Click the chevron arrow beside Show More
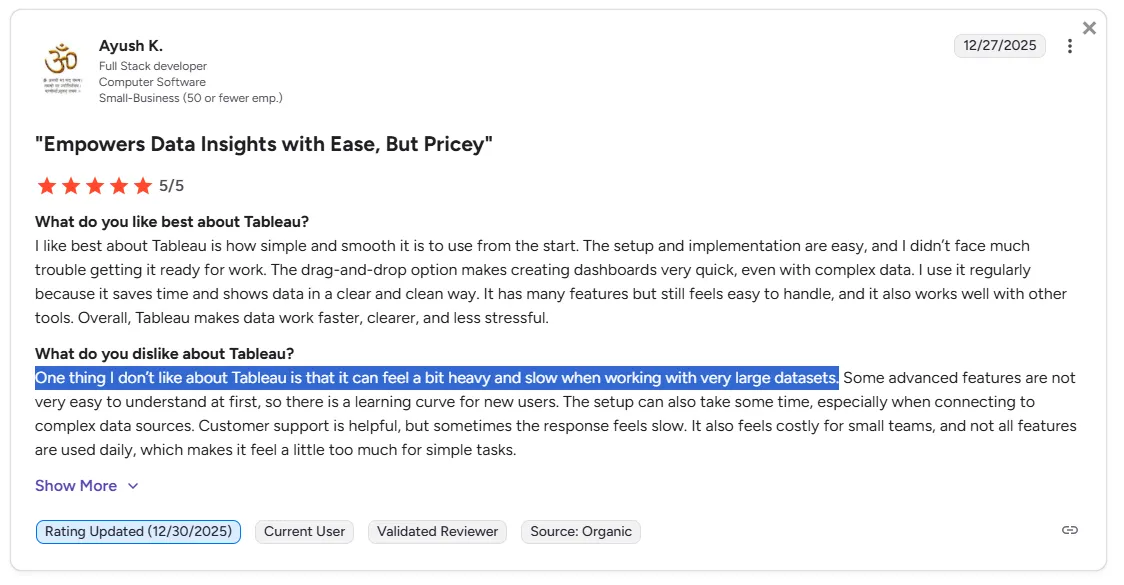Viewport: 1124px width, 585px height. tap(133, 486)
